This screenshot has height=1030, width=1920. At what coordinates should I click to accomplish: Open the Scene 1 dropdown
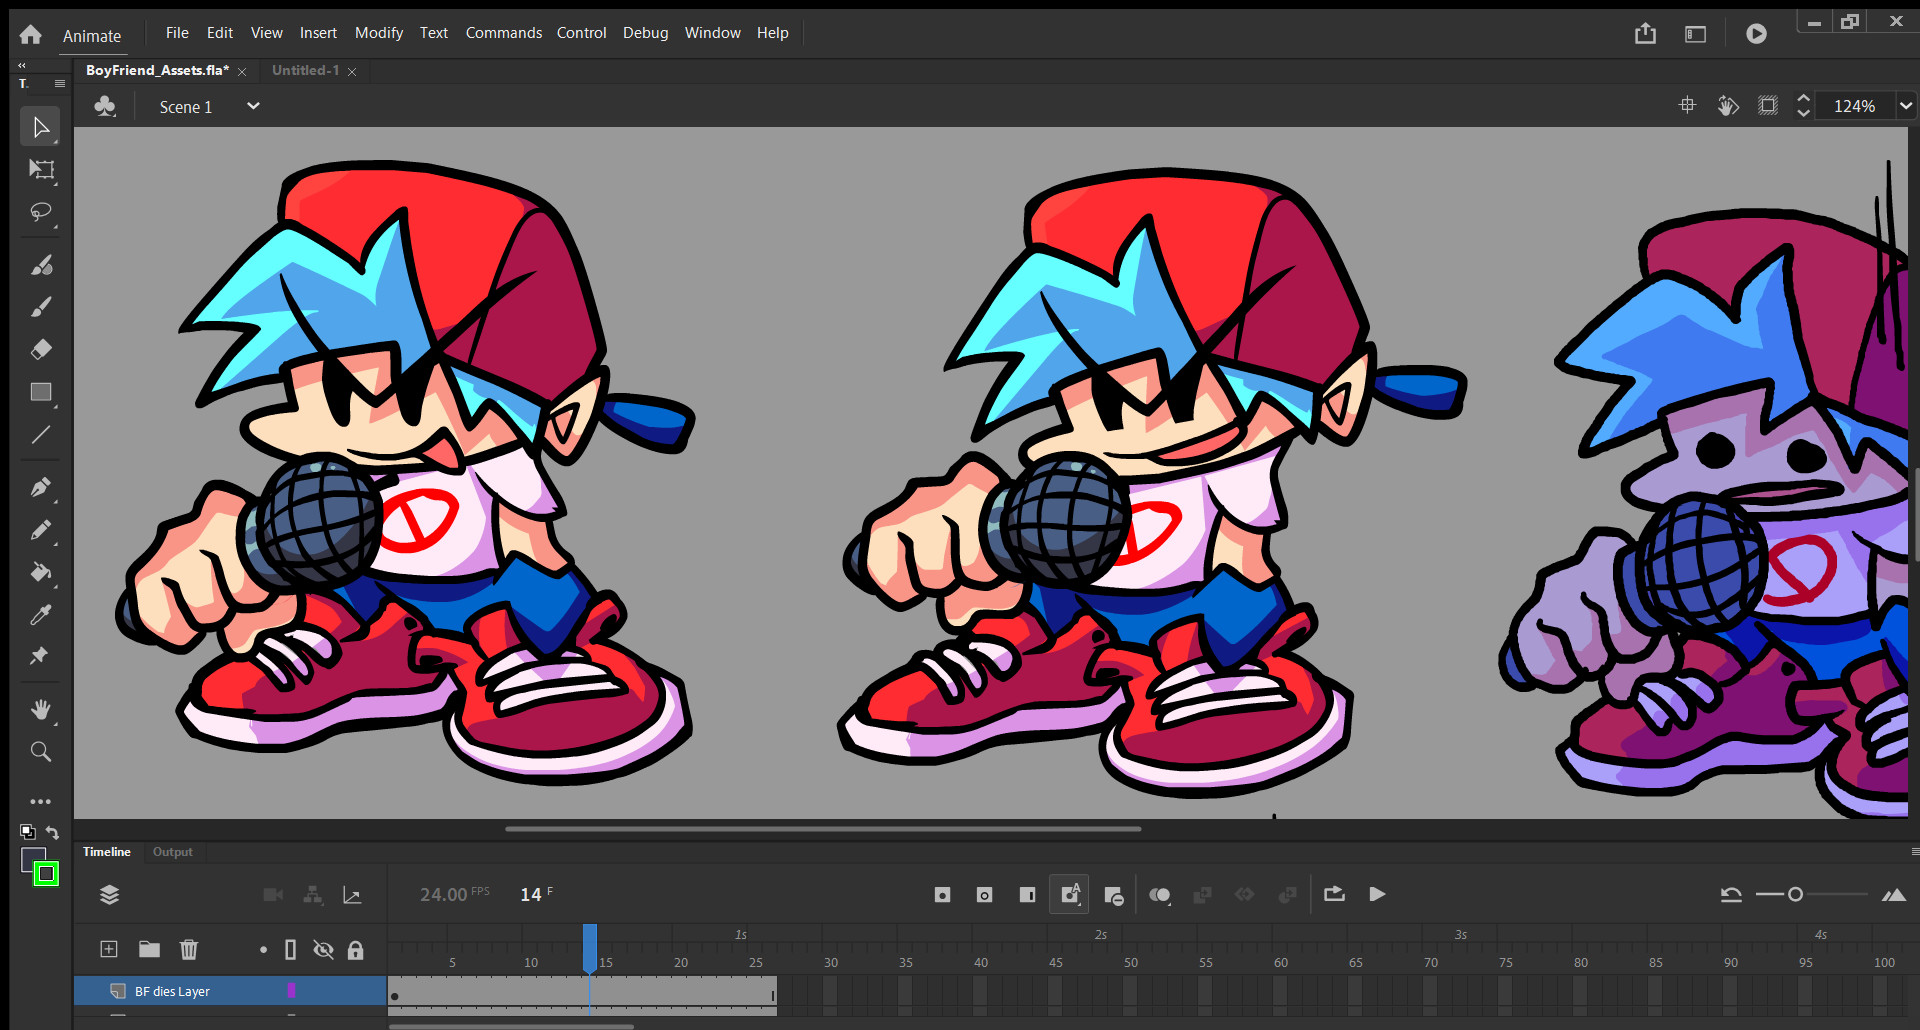point(252,106)
